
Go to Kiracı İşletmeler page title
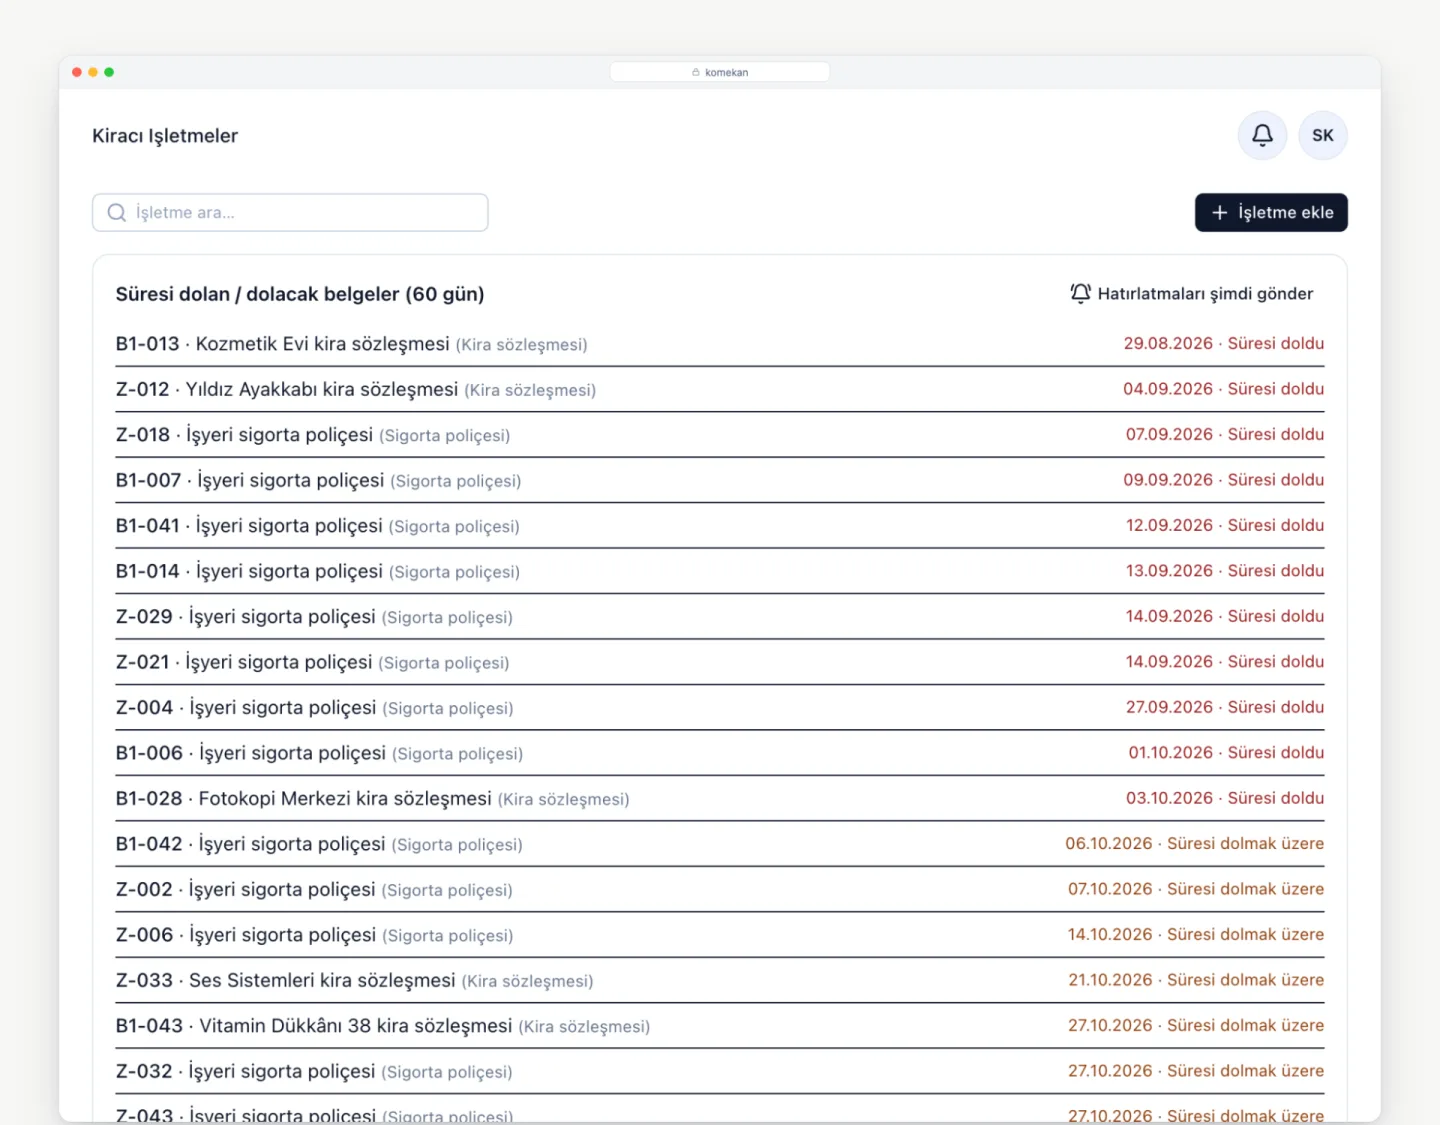point(165,136)
